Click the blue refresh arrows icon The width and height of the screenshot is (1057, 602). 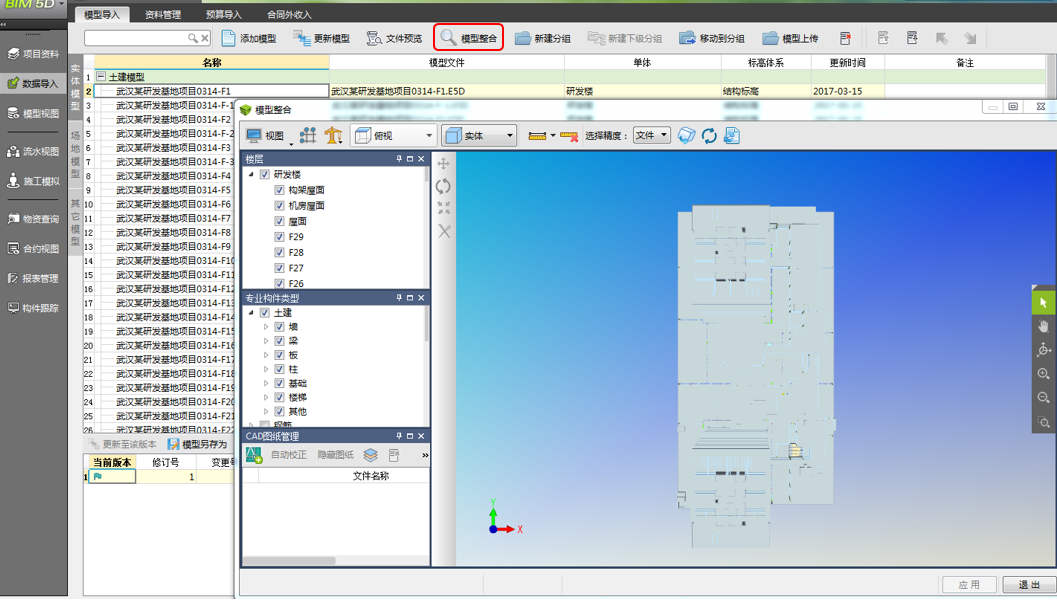click(x=709, y=136)
